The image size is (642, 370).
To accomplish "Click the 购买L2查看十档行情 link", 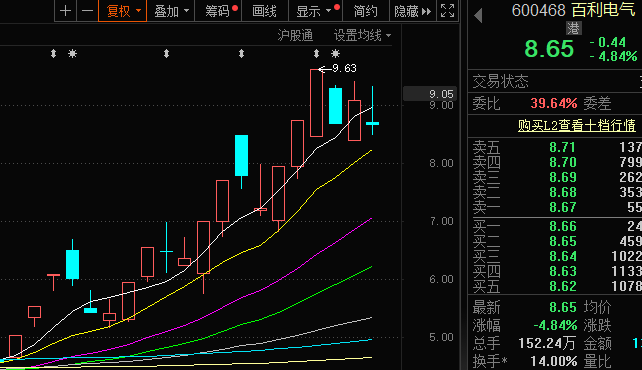I will (x=576, y=125).
